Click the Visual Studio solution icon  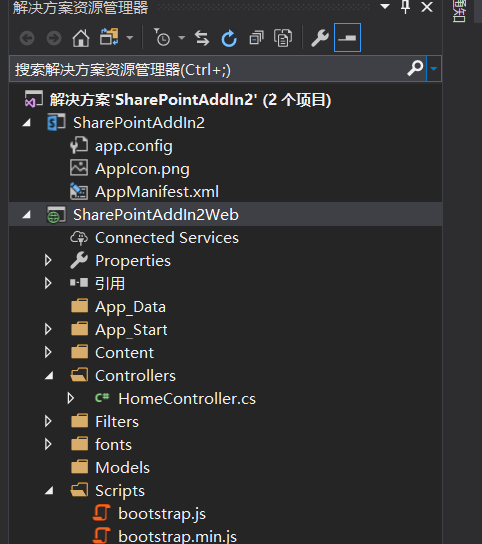pyautogui.click(x=34, y=99)
